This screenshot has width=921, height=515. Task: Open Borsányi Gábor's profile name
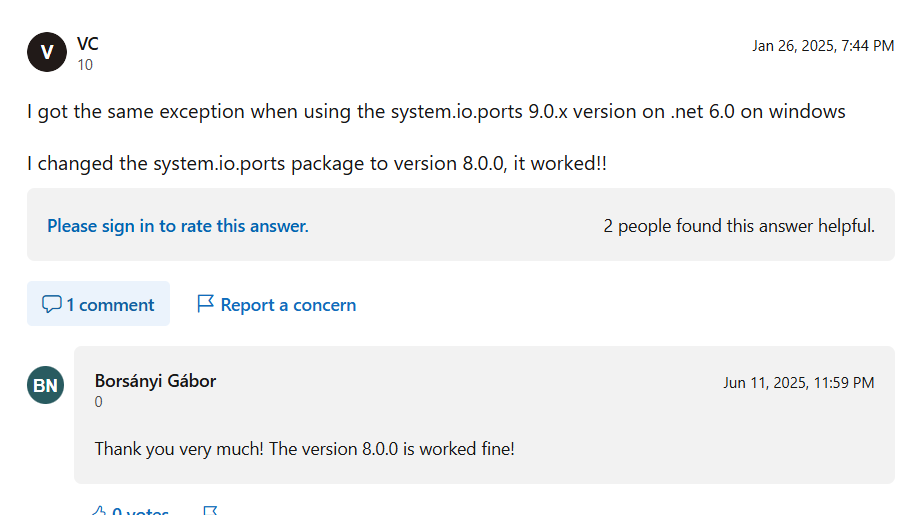click(155, 380)
